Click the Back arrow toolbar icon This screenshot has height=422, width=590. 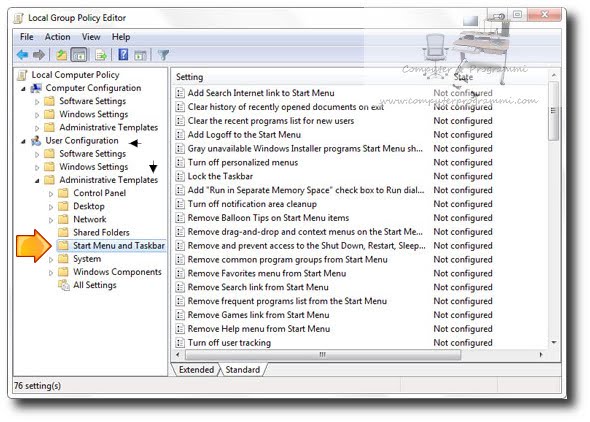pos(23,55)
